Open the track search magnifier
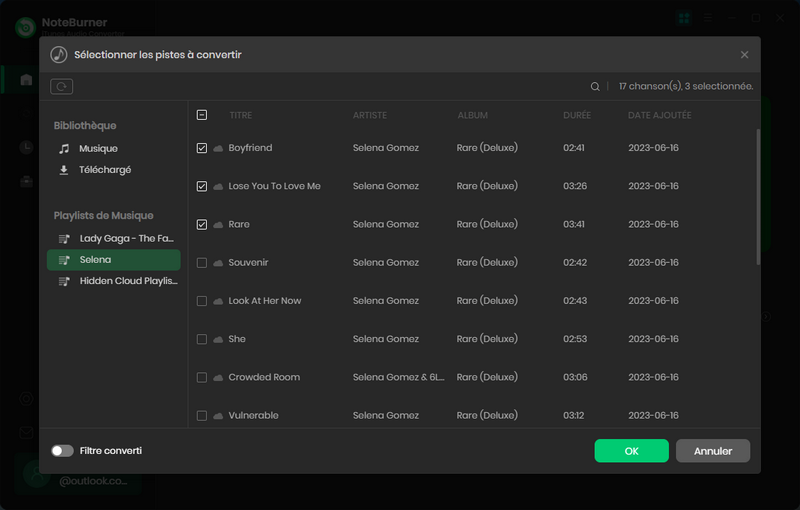 tap(595, 87)
